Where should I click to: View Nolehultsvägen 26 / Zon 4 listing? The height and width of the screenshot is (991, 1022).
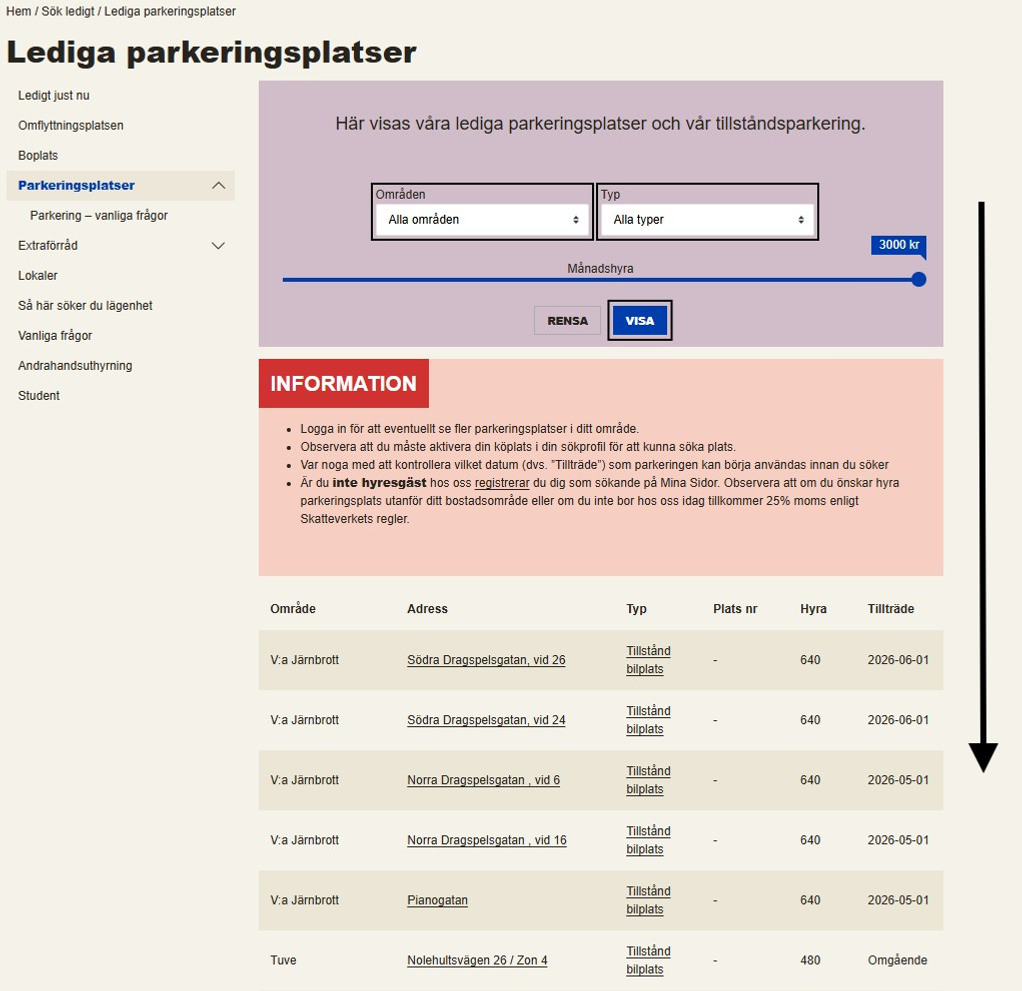click(x=477, y=960)
